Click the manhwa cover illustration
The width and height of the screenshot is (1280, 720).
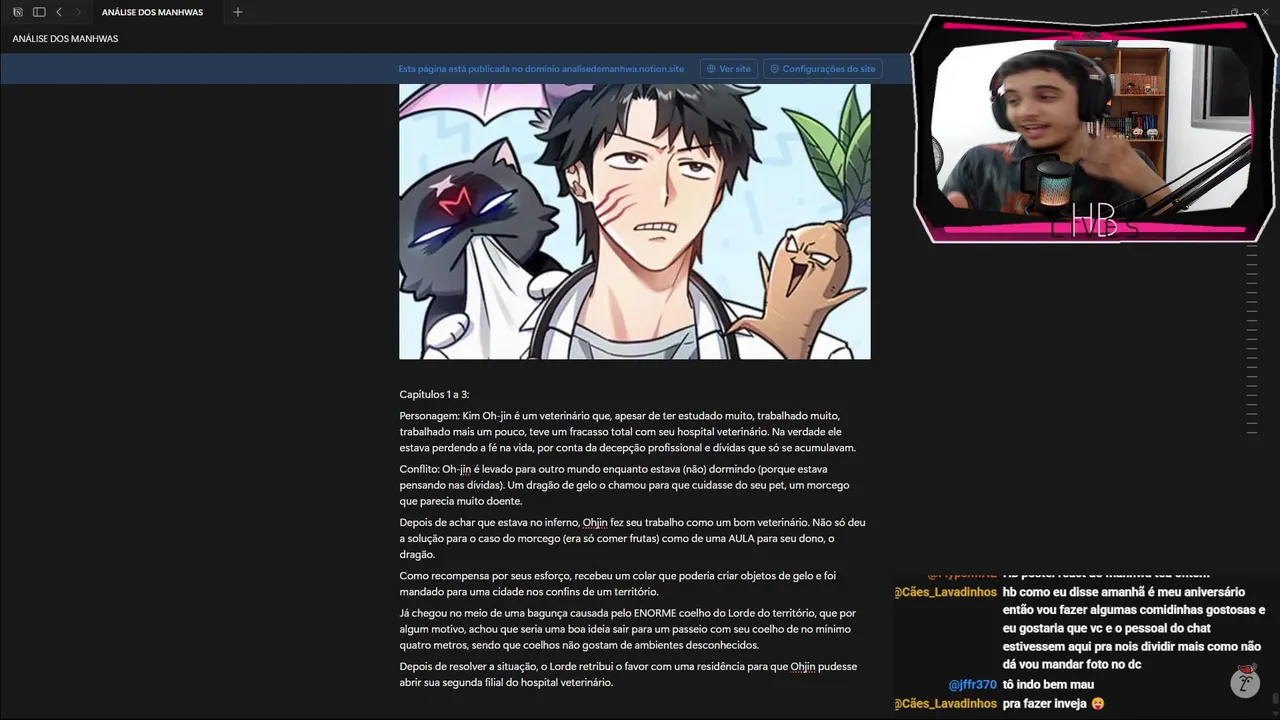click(x=635, y=221)
